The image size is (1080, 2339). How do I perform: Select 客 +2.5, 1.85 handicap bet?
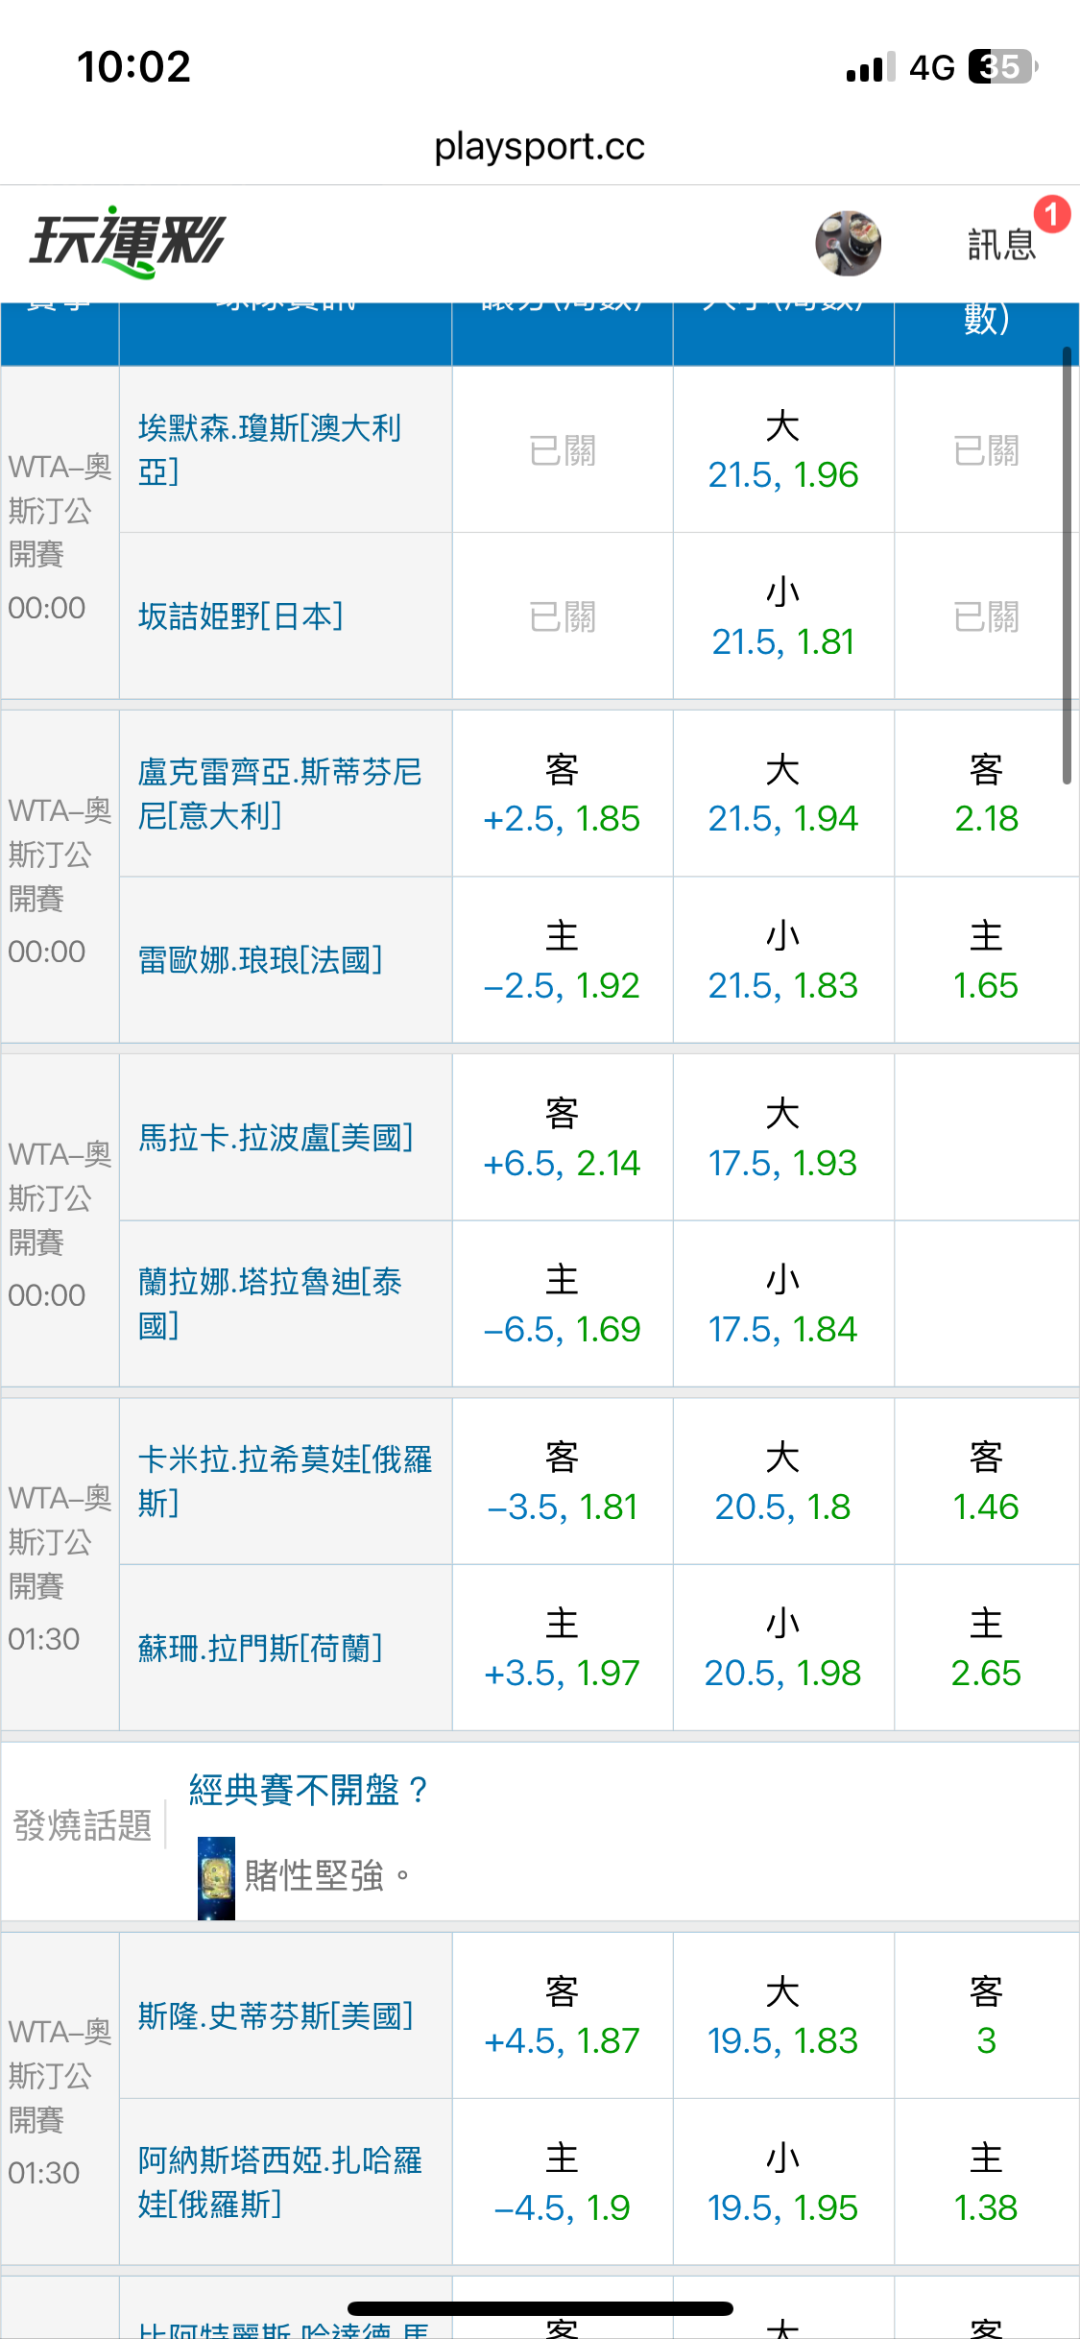point(561,794)
